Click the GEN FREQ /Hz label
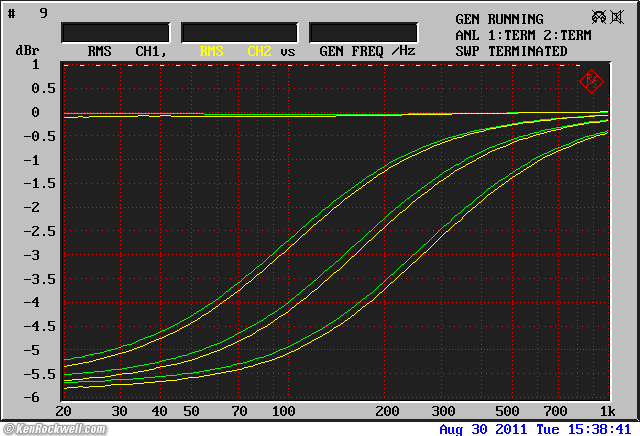 coord(367,51)
